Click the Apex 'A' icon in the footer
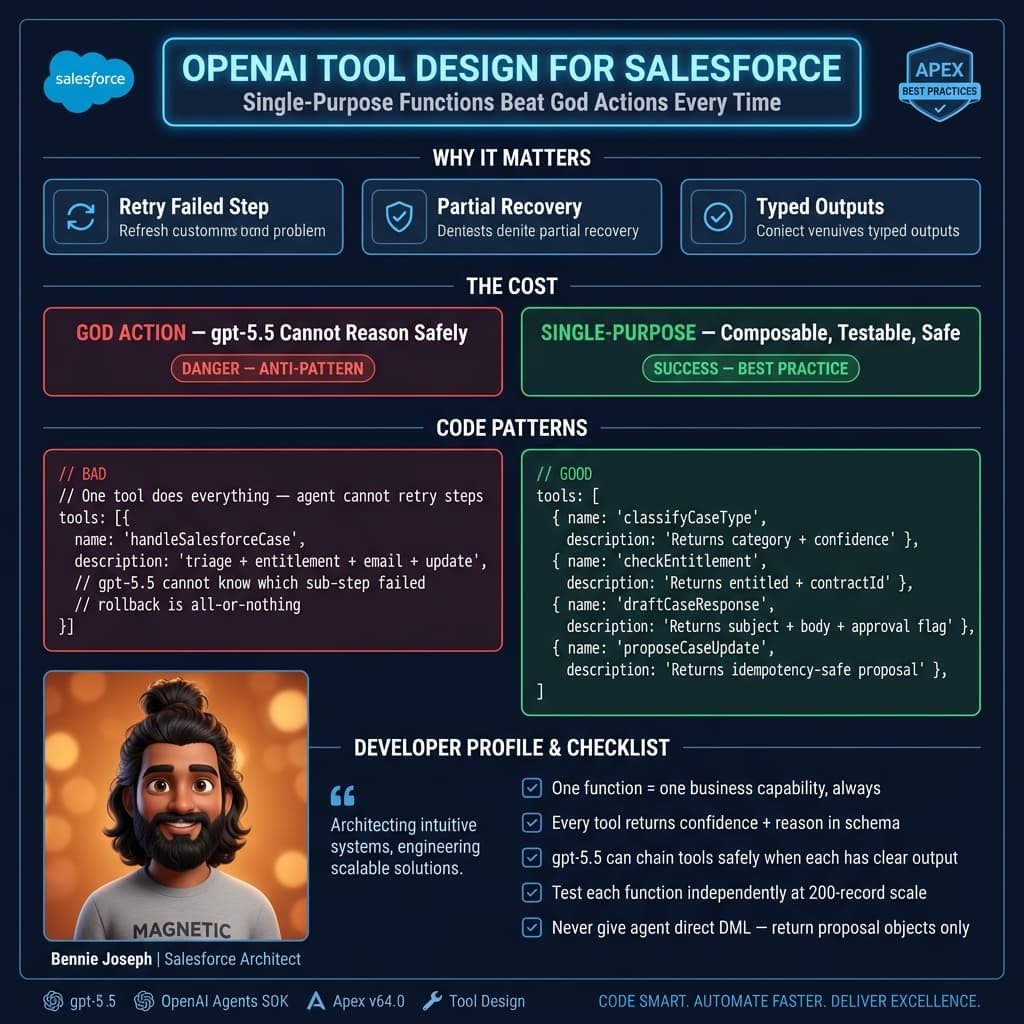The width and height of the screenshot is (1024, 1024). point(316,1001)
